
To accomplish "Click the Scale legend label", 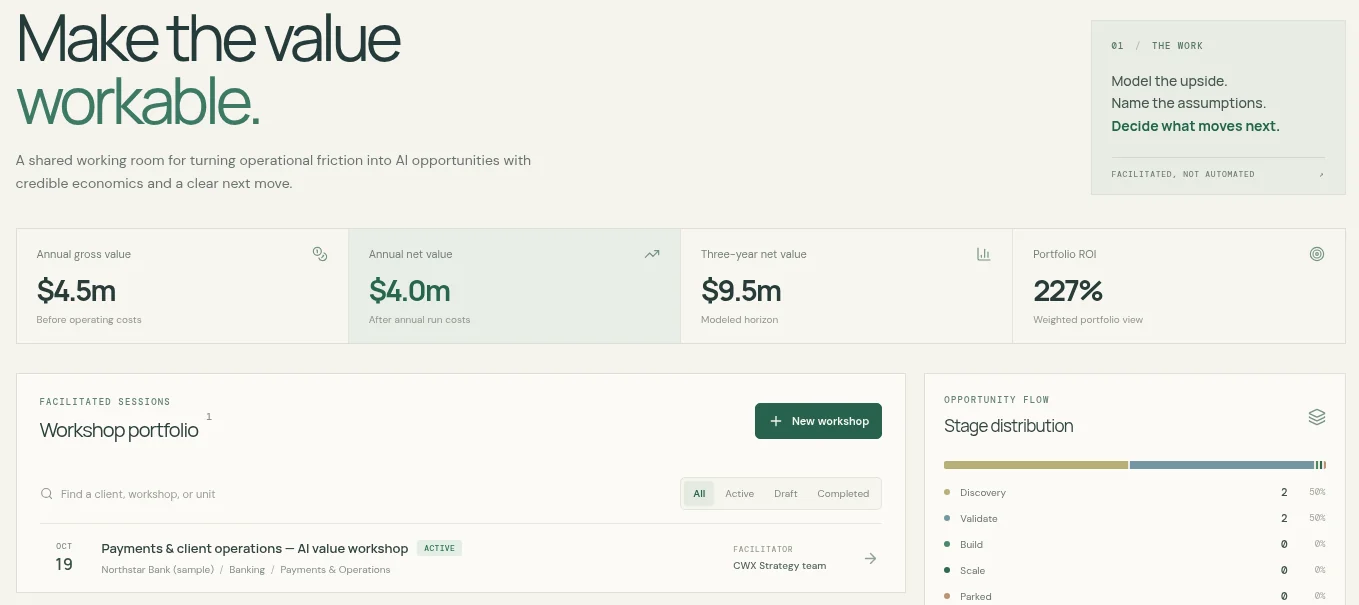I will click(972, 571).
